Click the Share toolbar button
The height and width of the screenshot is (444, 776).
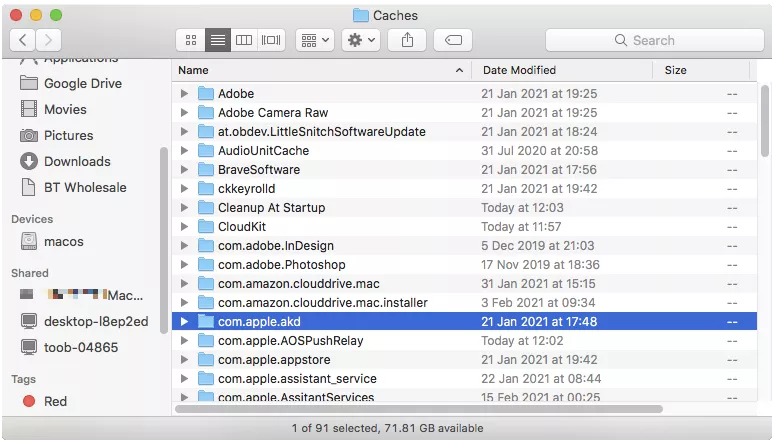[x=407, y=40]
